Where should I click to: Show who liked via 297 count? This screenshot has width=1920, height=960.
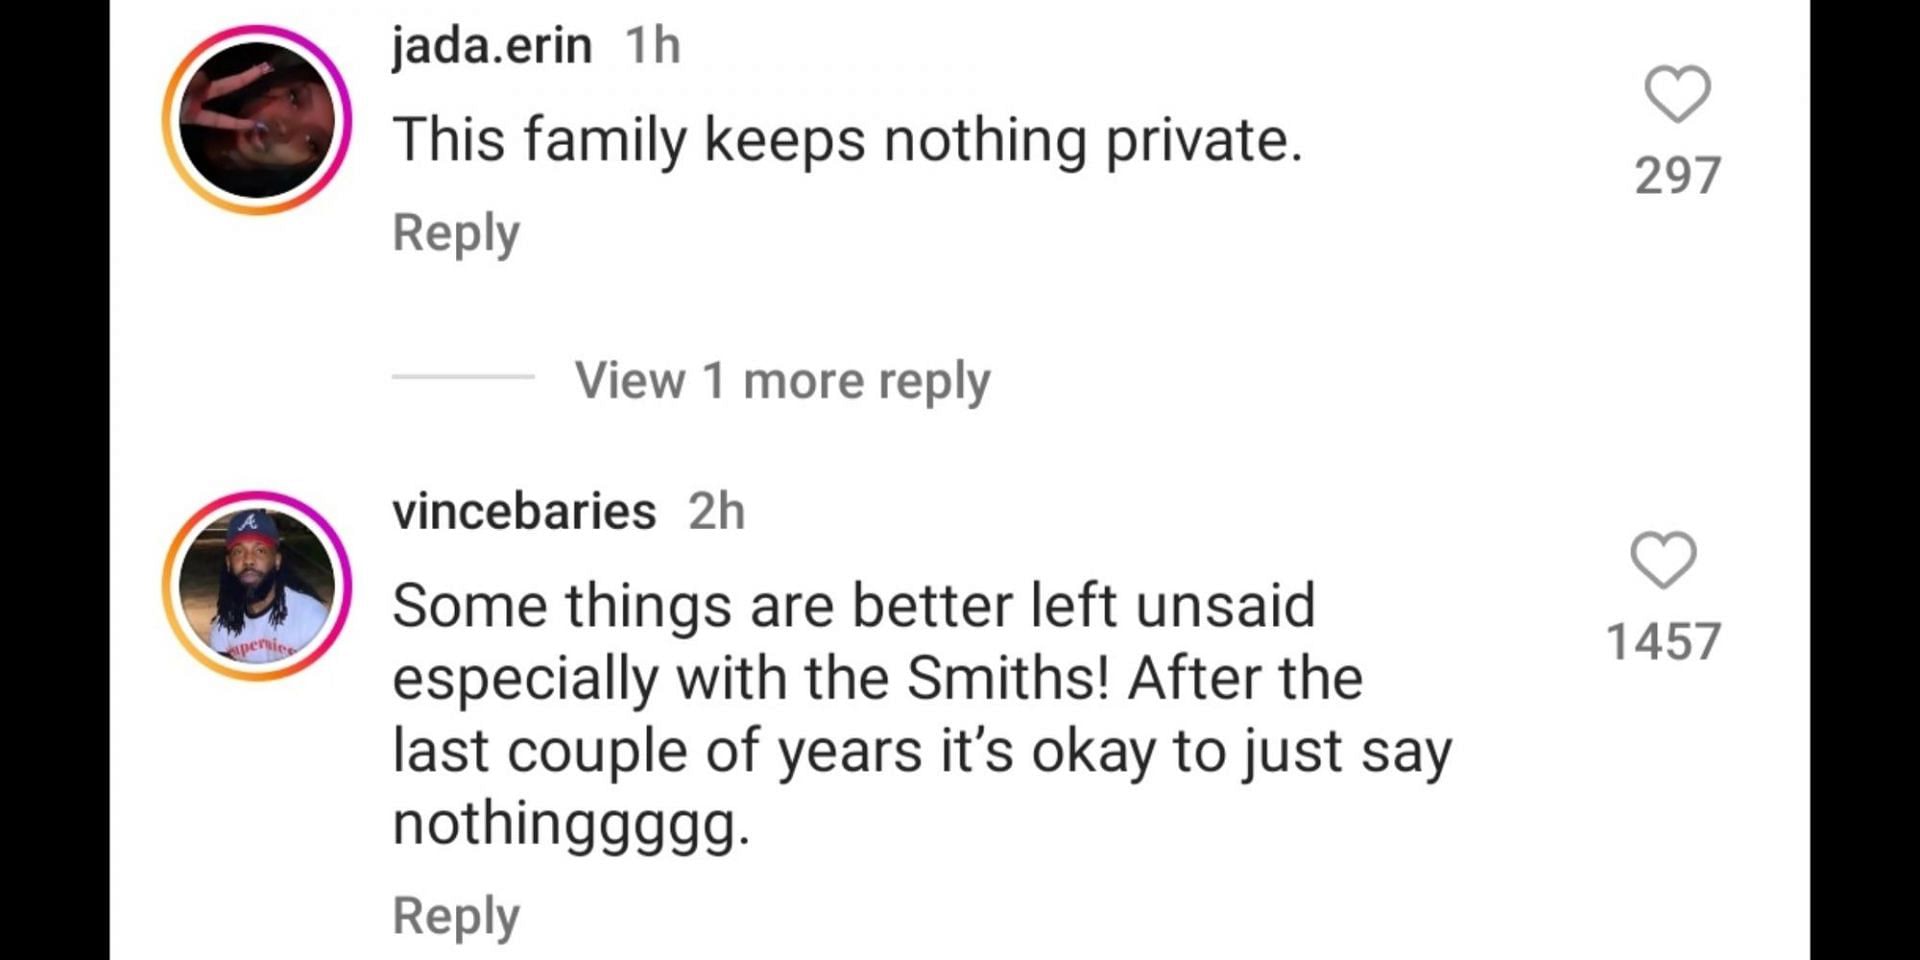pos(1677,175)
